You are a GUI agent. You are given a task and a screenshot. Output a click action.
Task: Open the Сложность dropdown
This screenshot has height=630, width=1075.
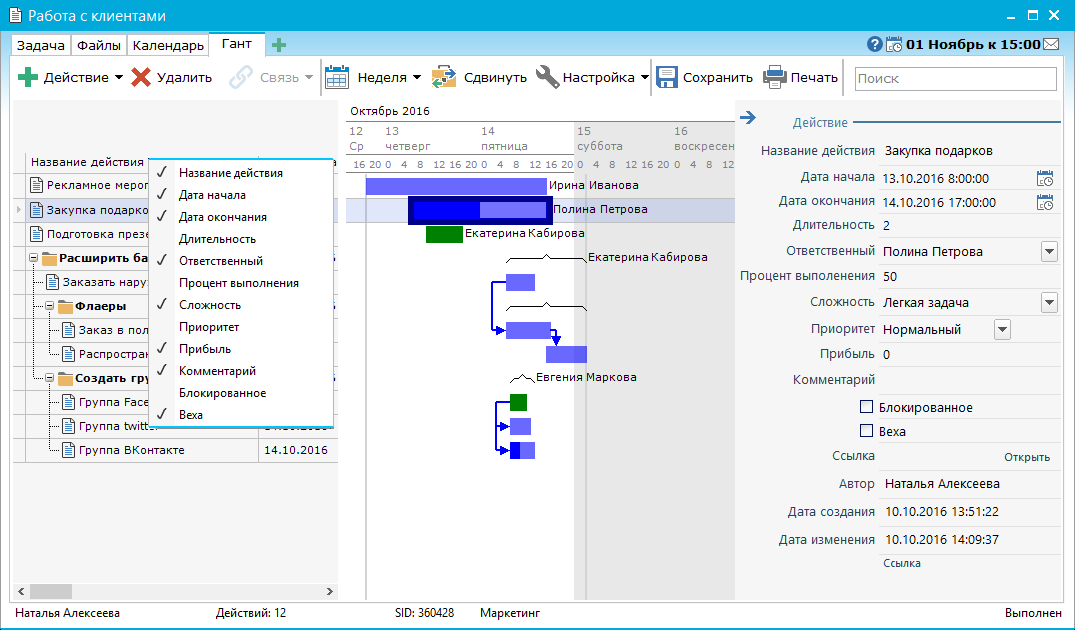[1049, 302]
